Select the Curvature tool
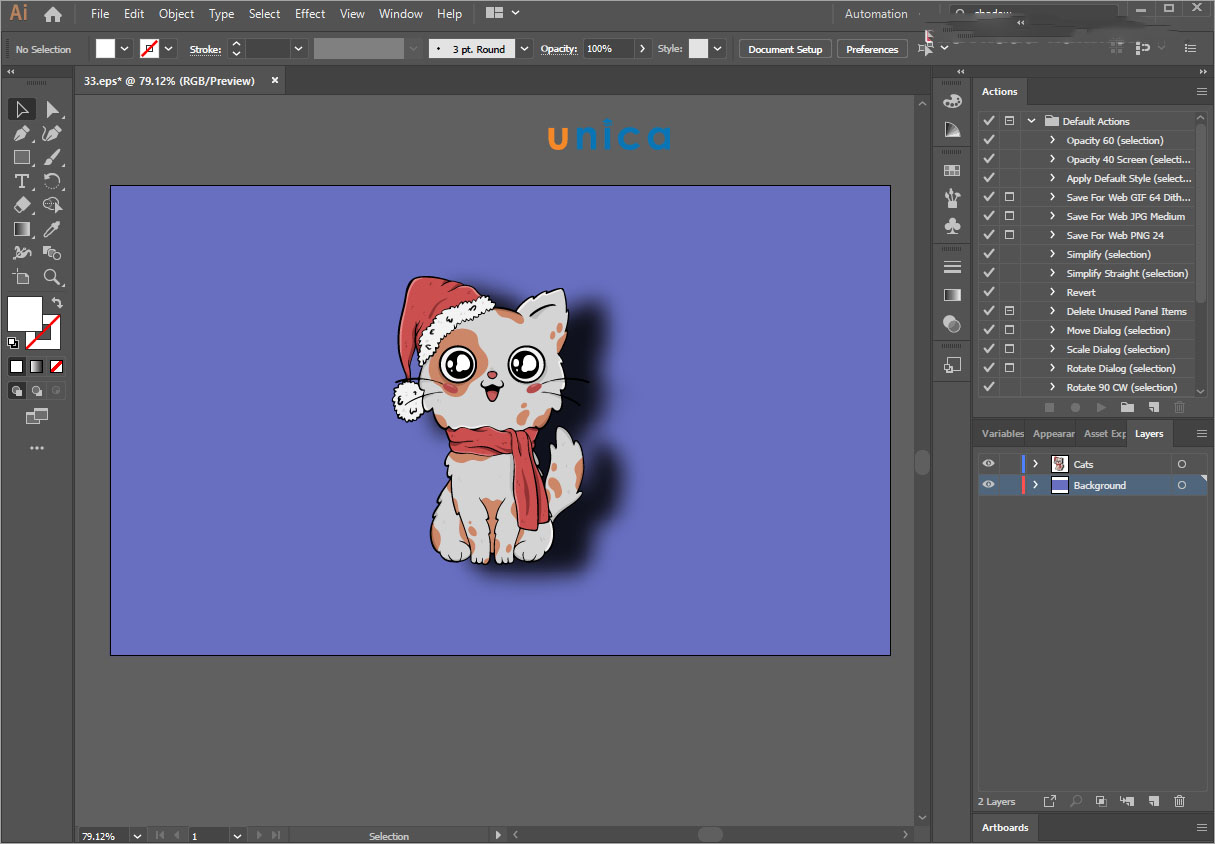The image size is (1215, 844). [52, 133]
